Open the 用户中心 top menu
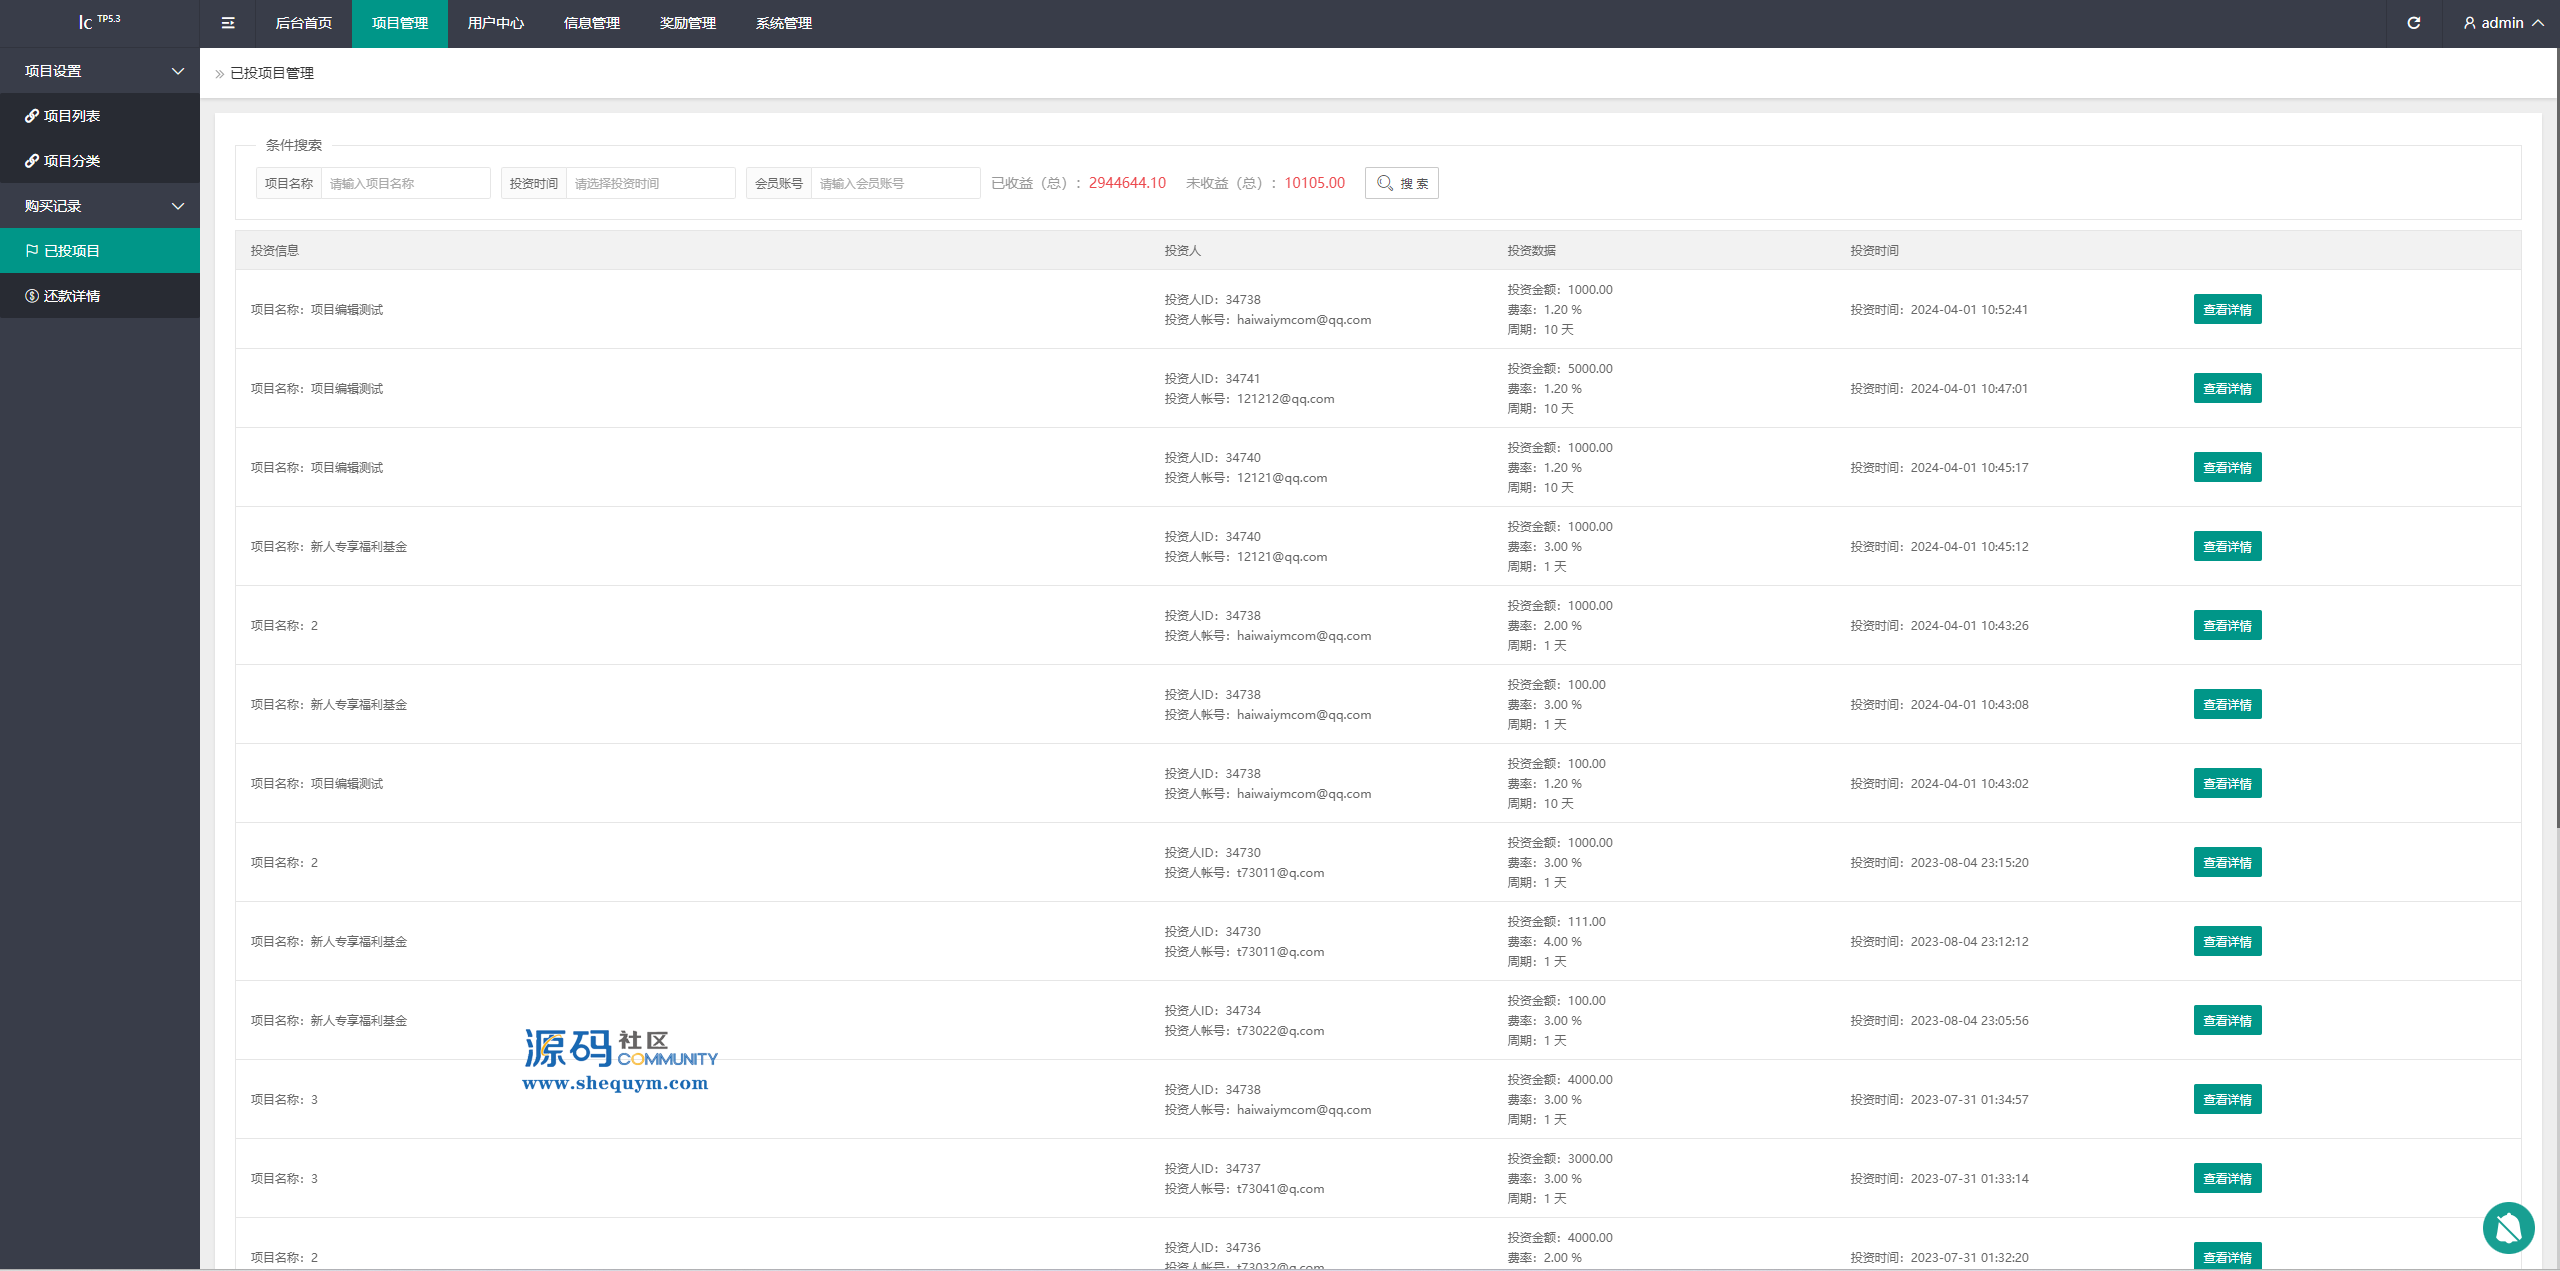Viewport: 2560px width, 1271px height. coord(496,23)
